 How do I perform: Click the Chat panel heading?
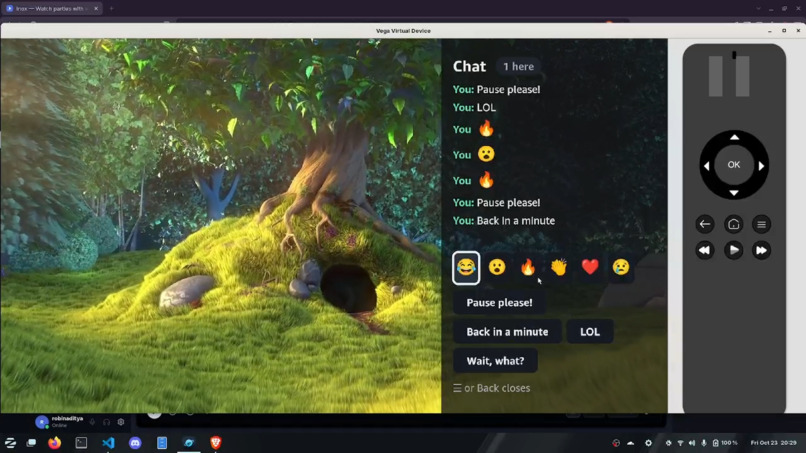pyautogui.click(x=469, y=66)
